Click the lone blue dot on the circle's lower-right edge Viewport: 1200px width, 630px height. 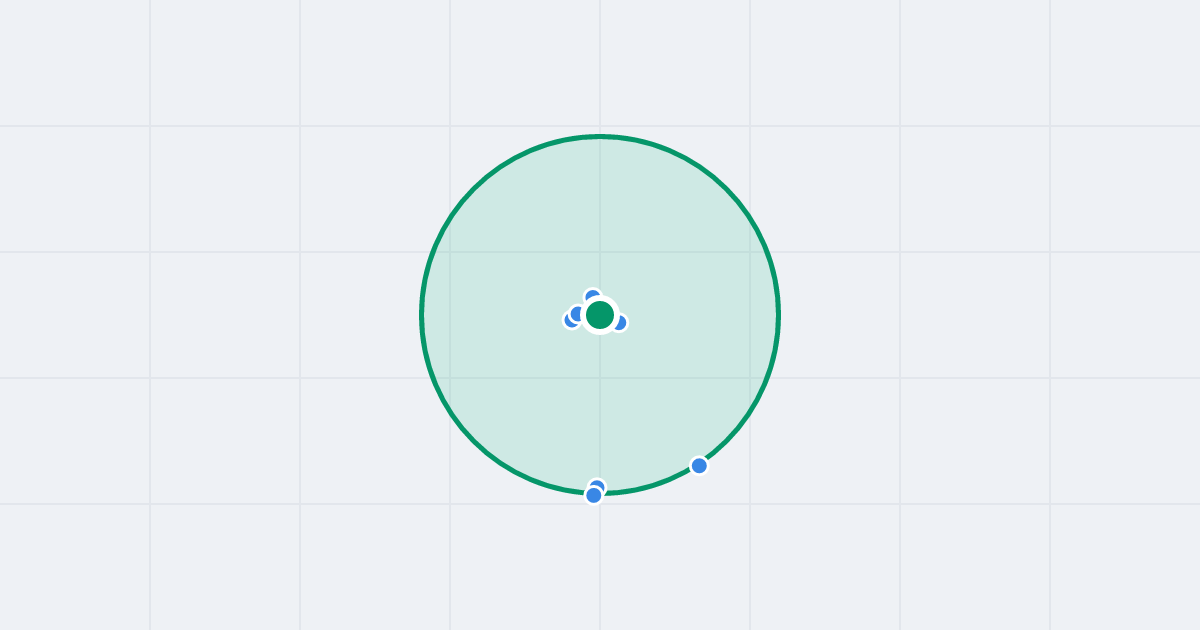(x=699, y=465)
